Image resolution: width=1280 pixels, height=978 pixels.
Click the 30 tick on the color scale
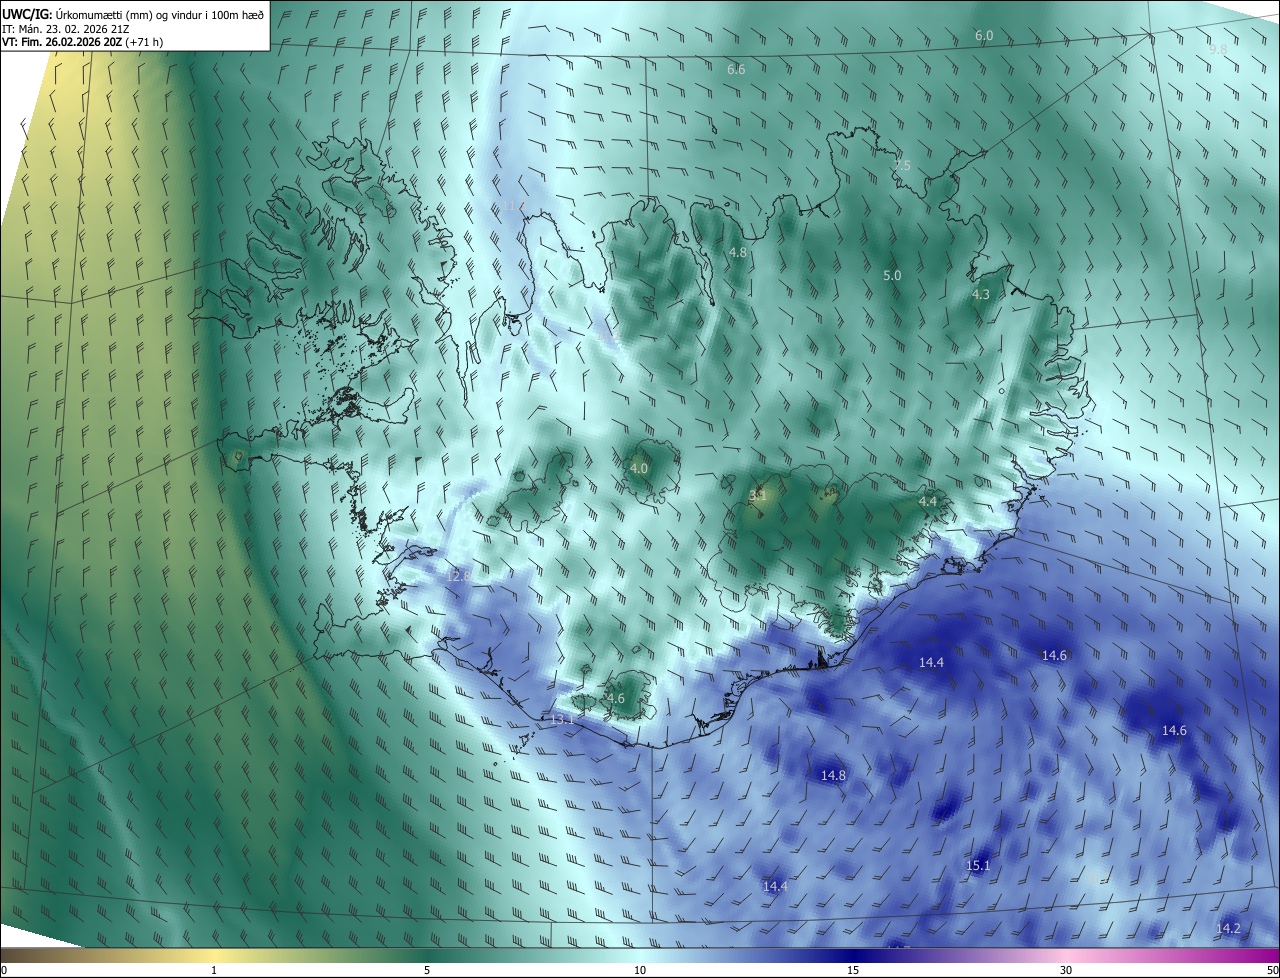(1066, 970)
